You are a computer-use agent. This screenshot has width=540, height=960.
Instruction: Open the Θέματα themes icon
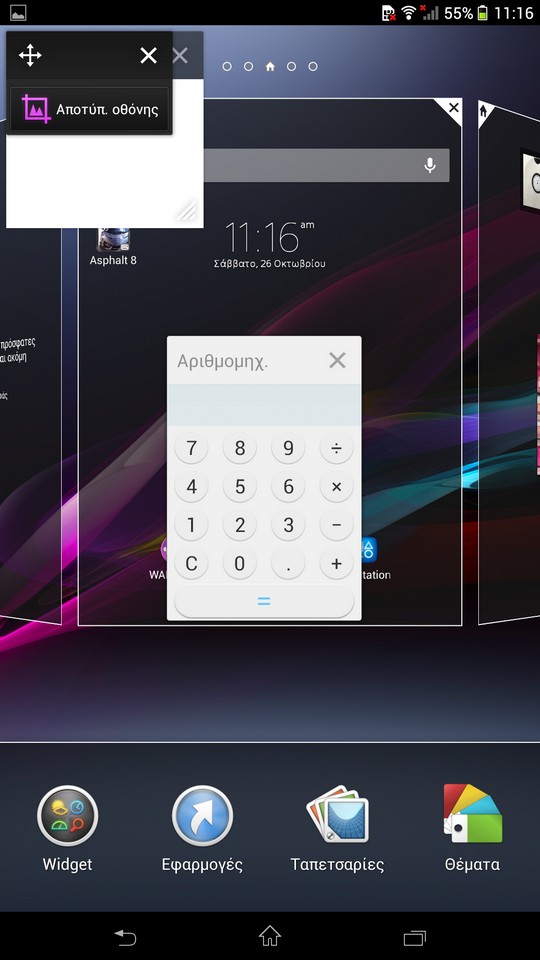click(472, 813)
